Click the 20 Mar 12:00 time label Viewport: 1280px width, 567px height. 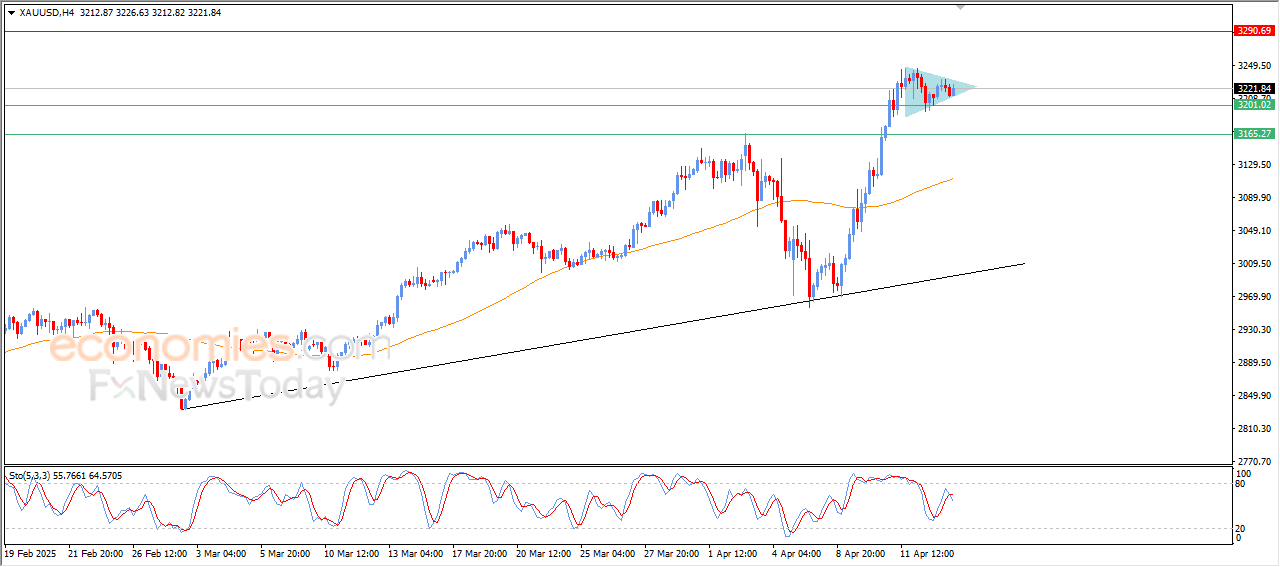(543, 553)
